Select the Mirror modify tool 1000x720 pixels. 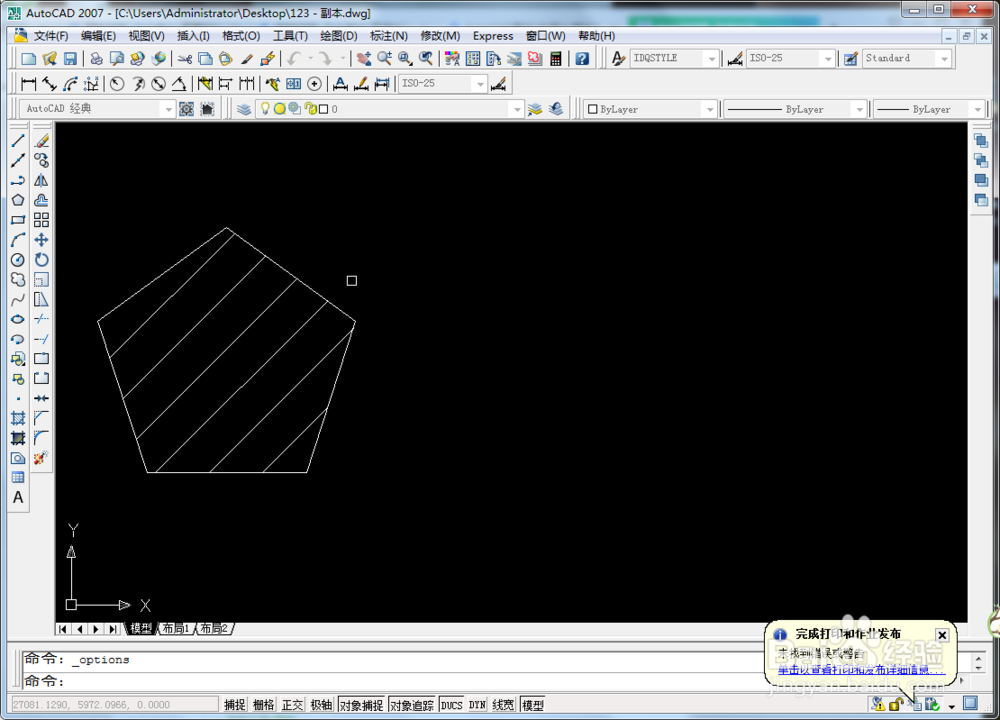(41, 180)
